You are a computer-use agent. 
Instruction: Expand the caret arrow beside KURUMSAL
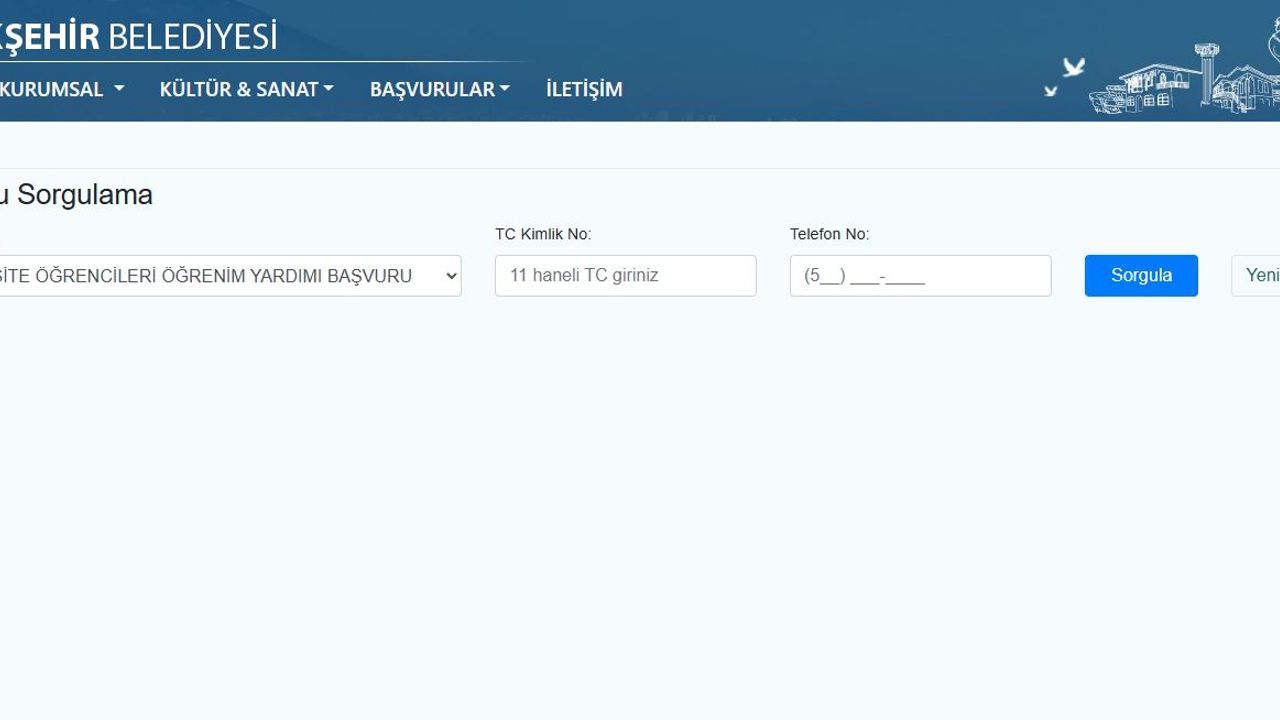119,89
